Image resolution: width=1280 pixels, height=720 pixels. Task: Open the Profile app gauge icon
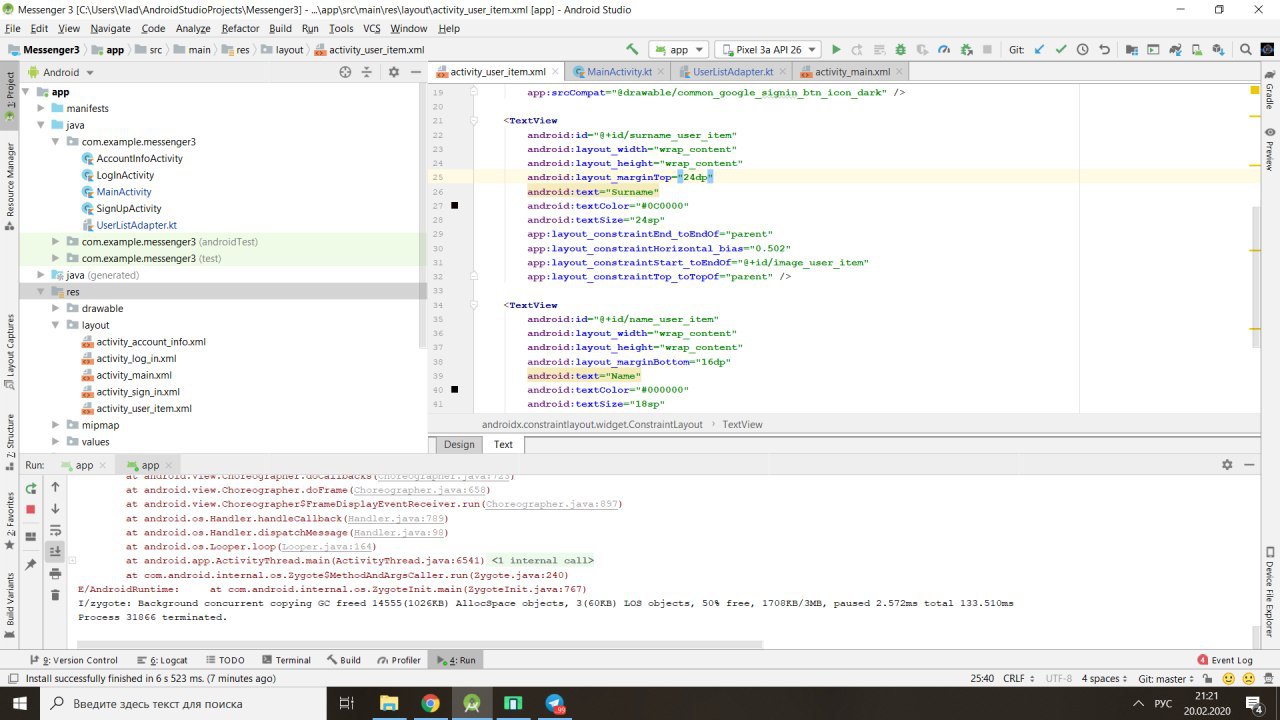(944, 49)
